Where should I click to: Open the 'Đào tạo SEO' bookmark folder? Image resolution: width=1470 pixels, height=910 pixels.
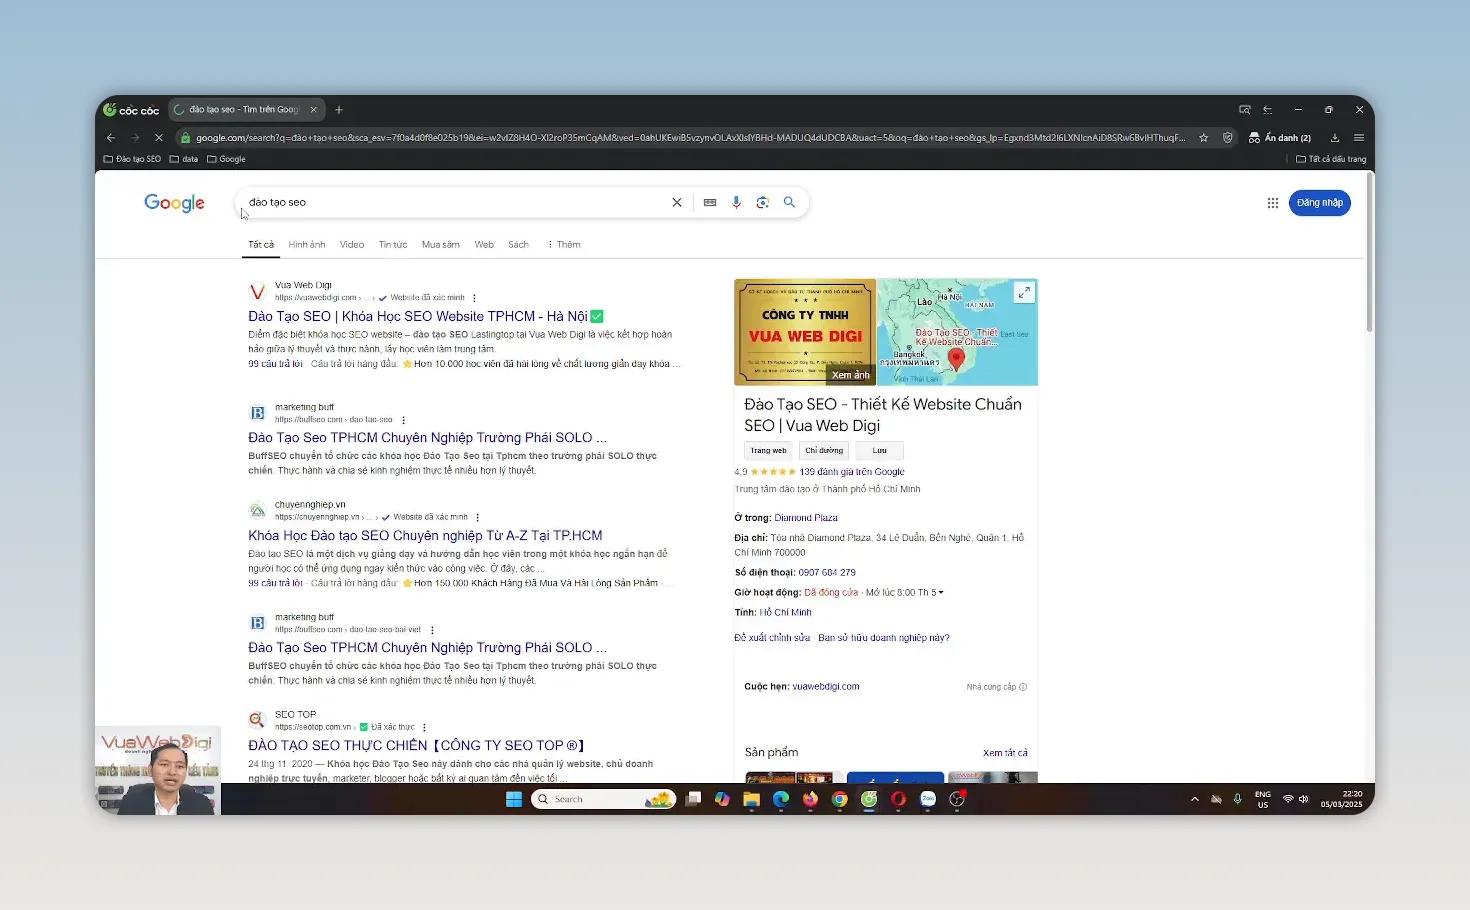pos(132,159)
